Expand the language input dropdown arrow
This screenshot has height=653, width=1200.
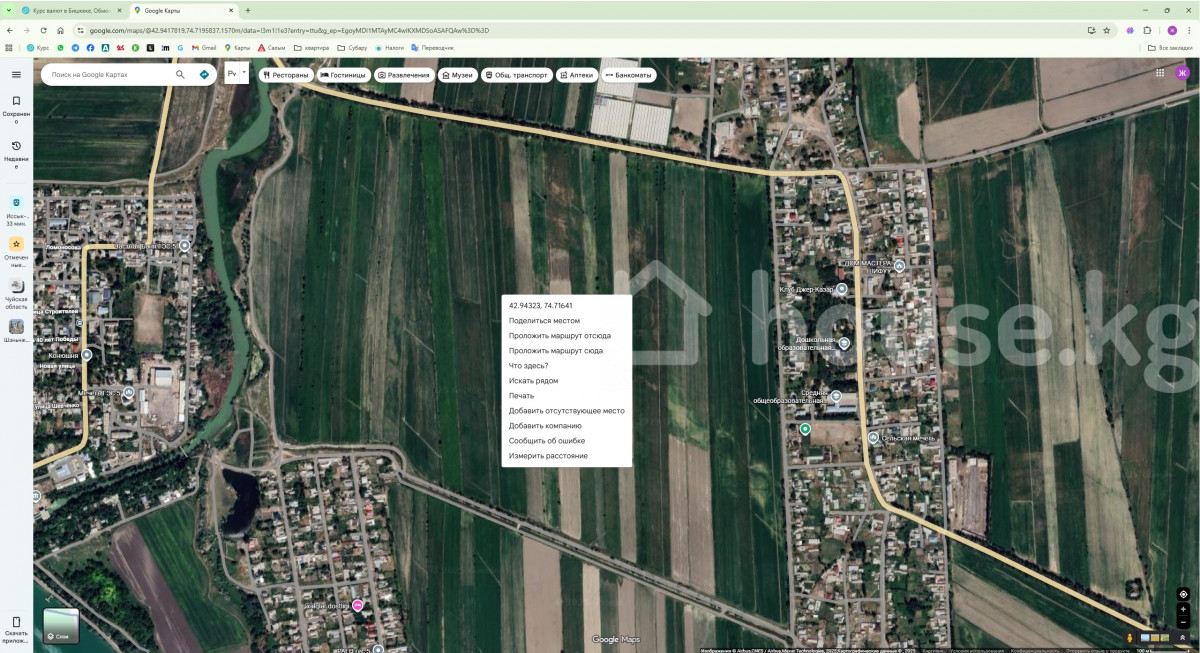[x=244, y=72]
